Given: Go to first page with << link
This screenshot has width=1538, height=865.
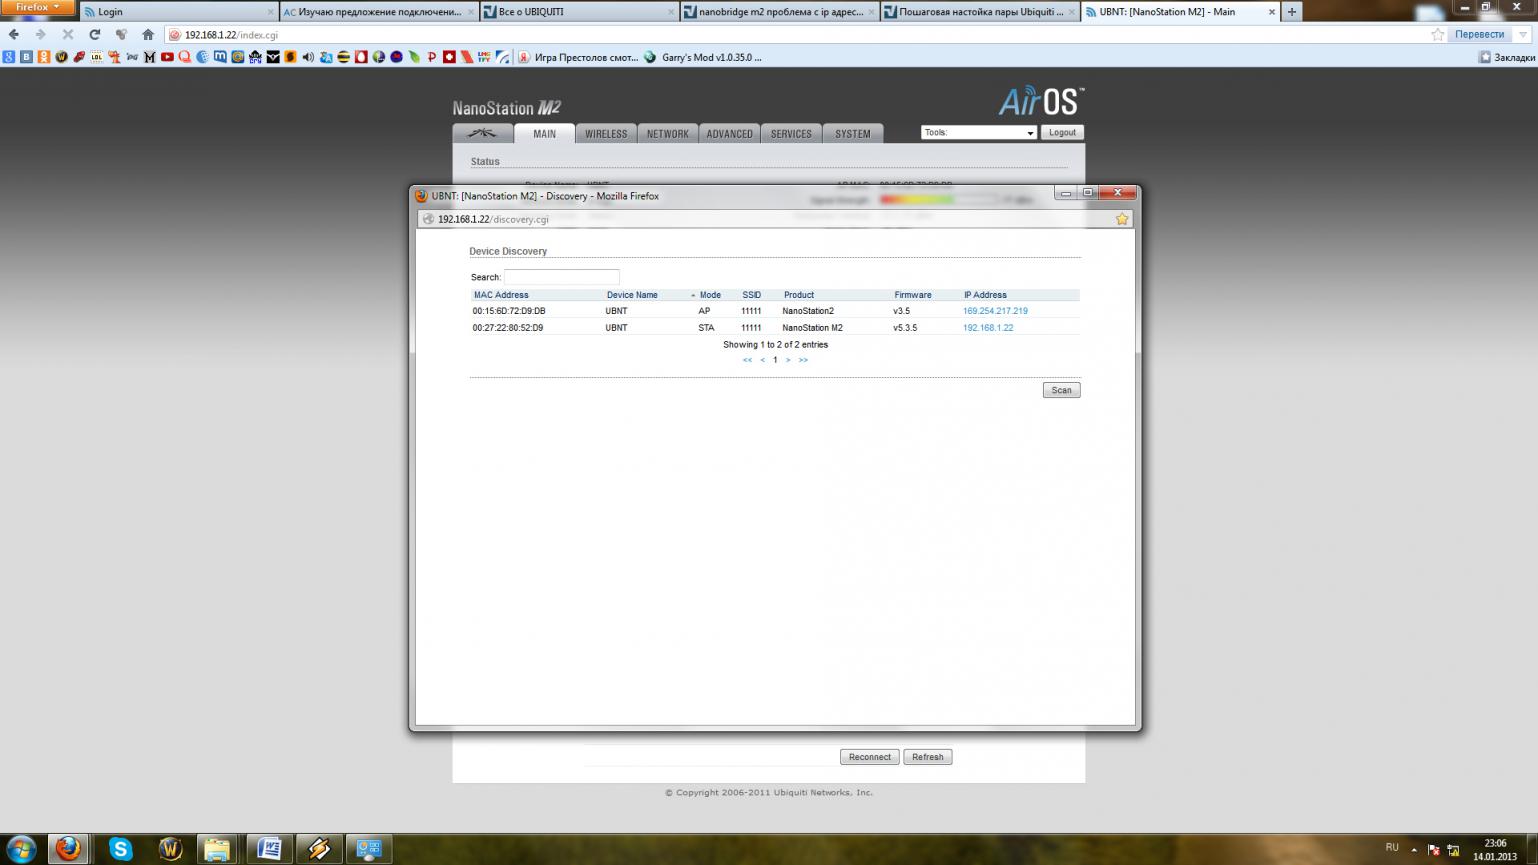Looking at the screenshot, I should 747,360.
